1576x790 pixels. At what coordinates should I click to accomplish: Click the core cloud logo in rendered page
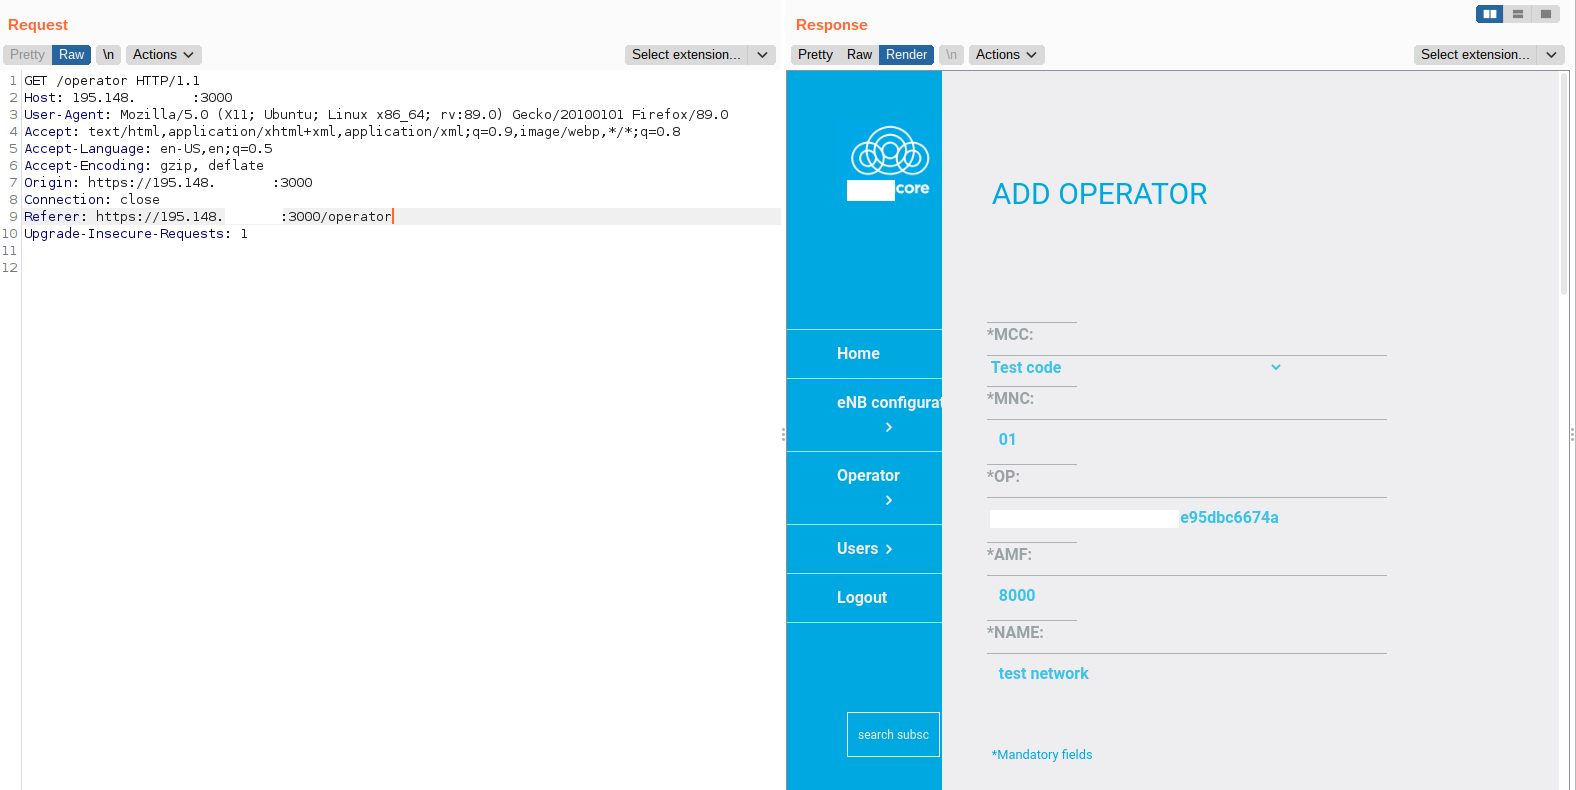click(889, 163)
